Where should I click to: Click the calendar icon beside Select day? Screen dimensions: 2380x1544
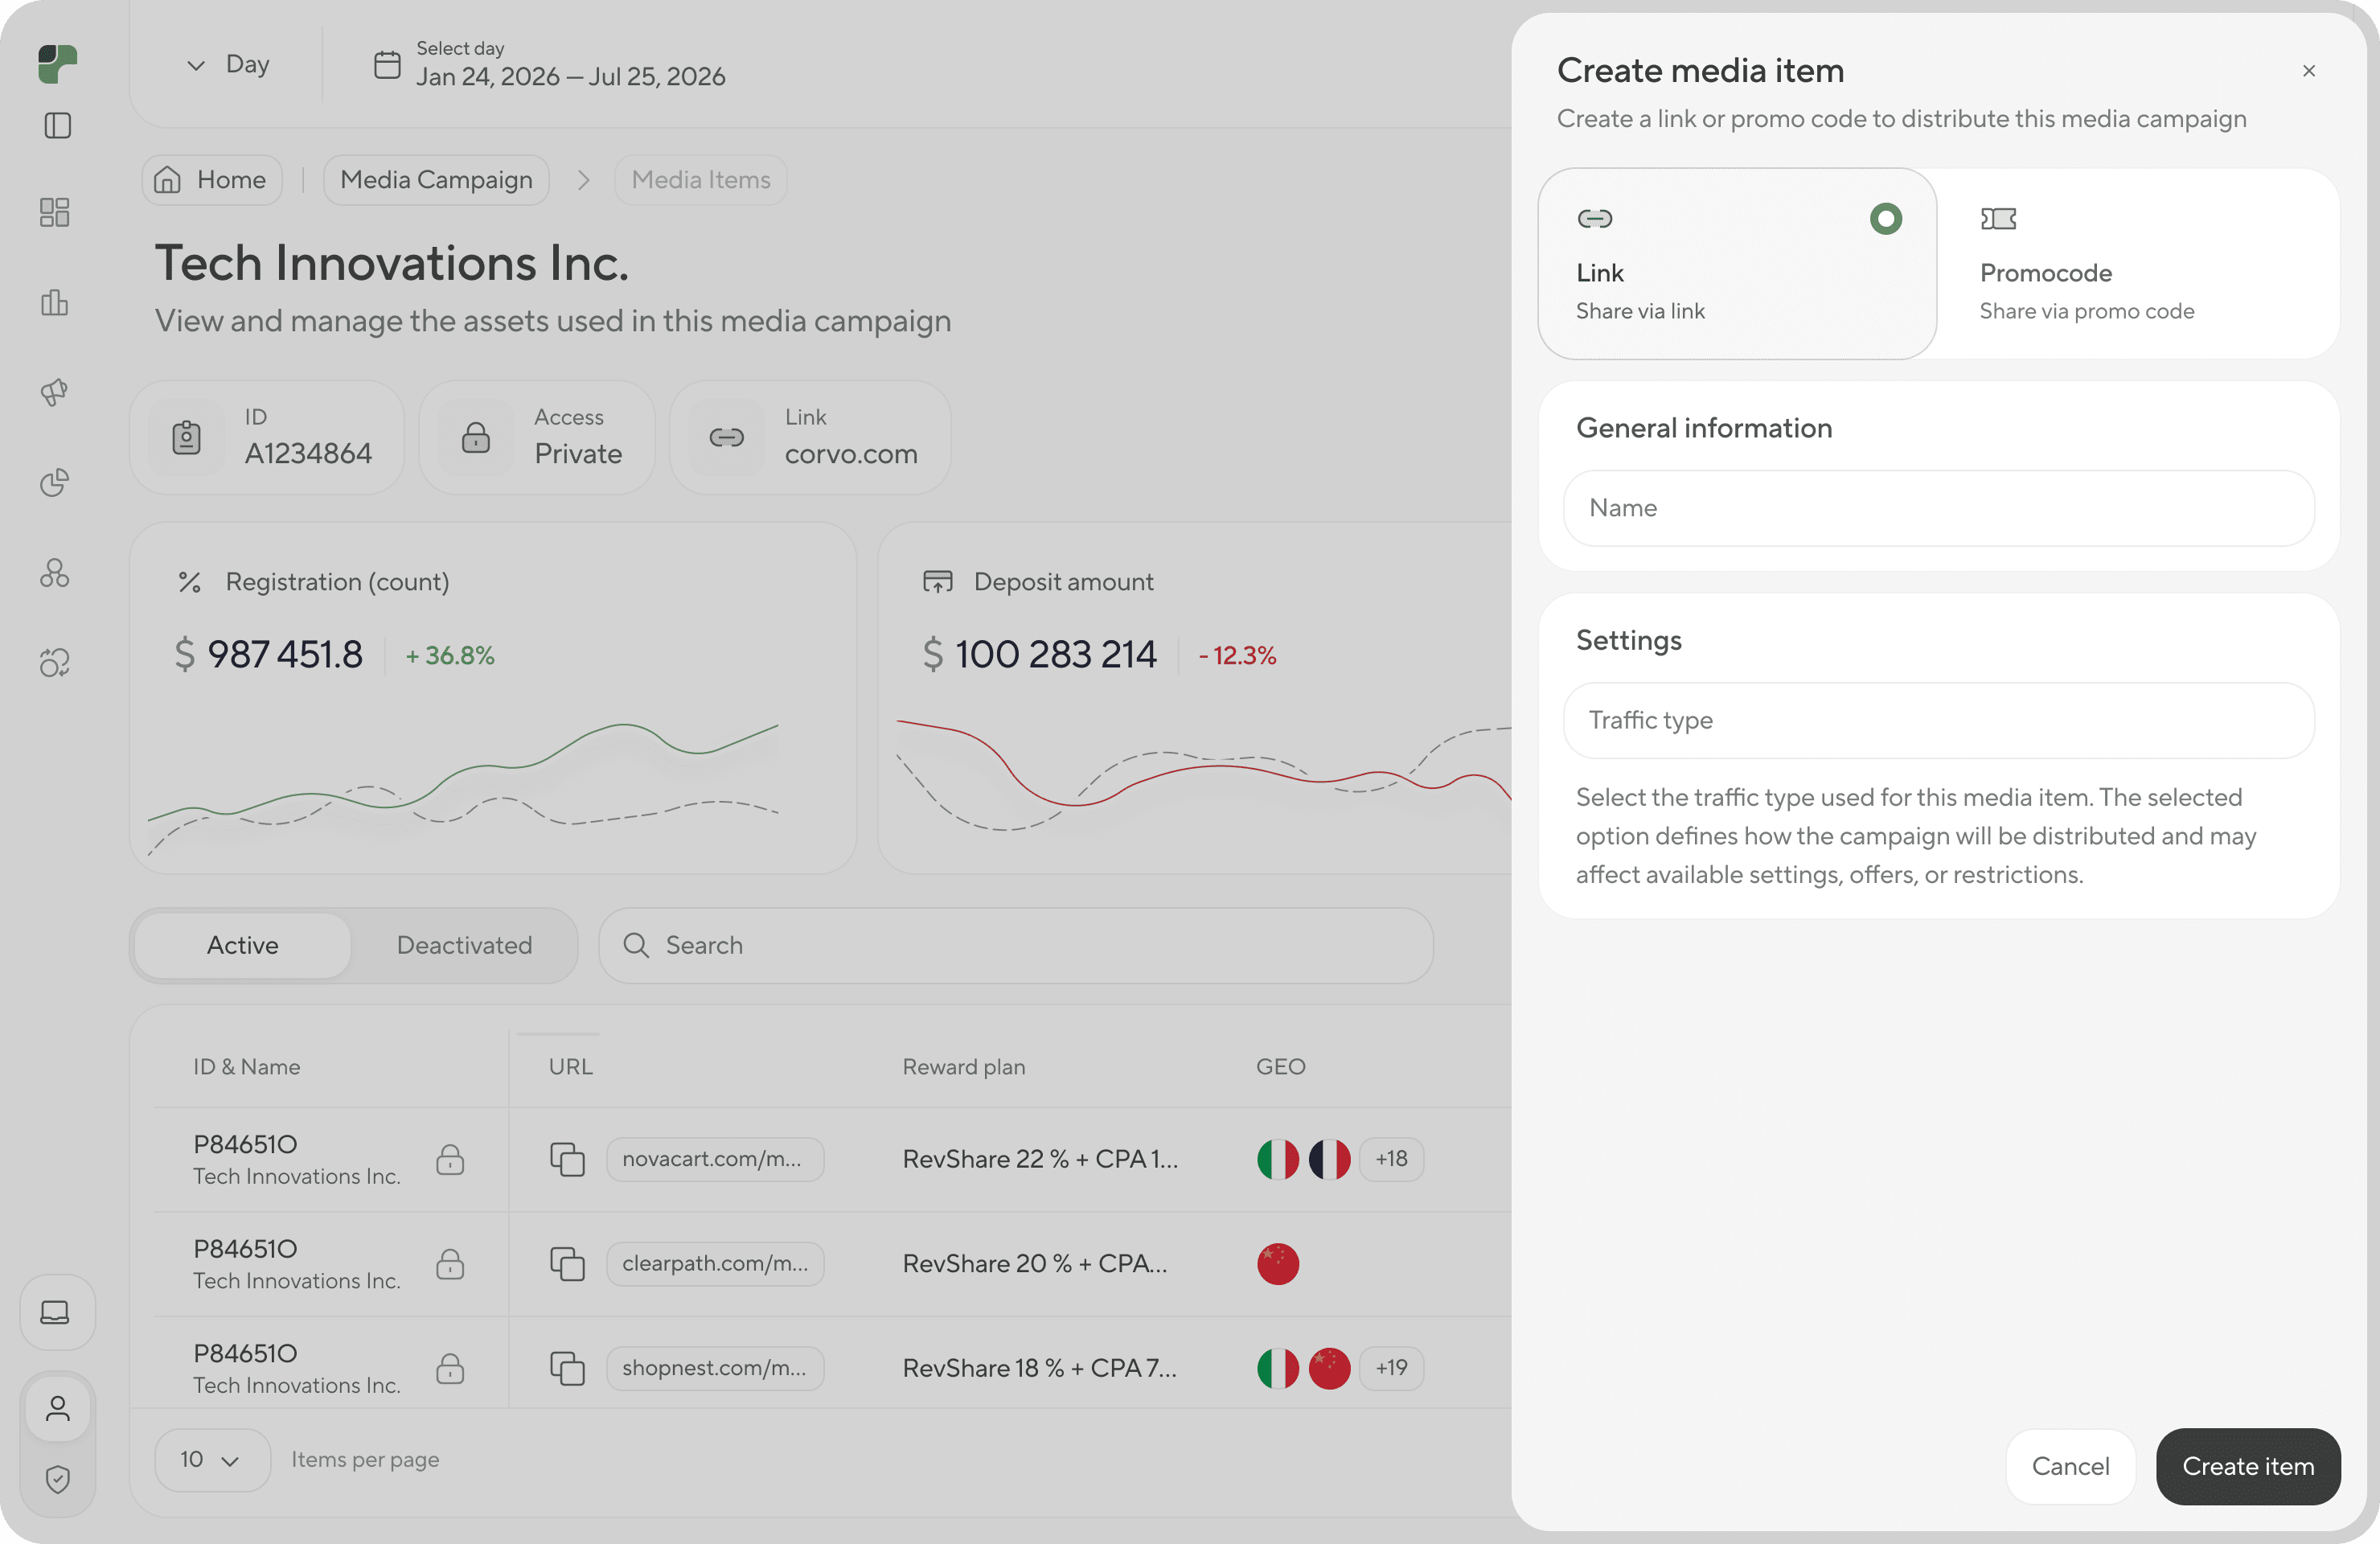[387, 65]
